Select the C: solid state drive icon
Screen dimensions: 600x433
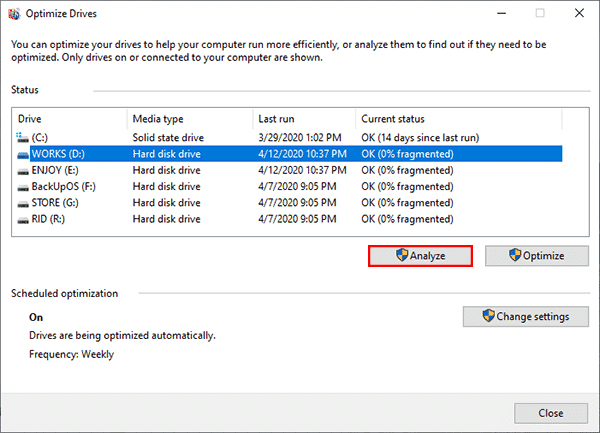click(22, 137)
